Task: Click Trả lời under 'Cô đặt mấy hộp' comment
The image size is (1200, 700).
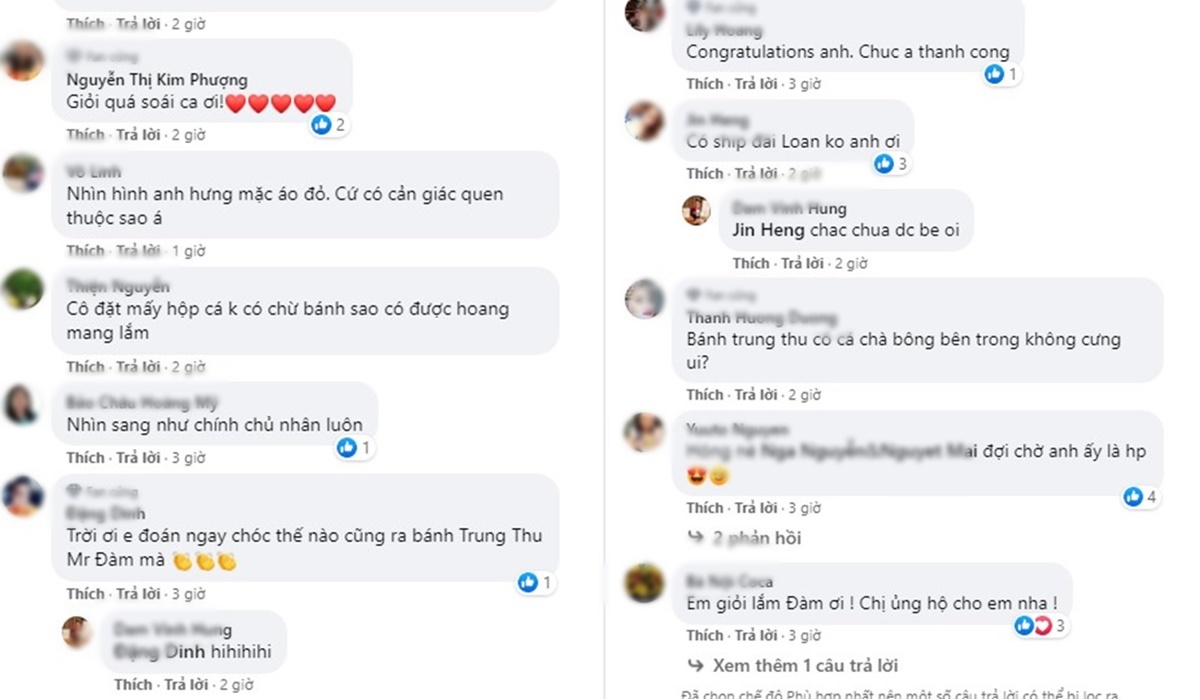Action: tap(138, 366)
